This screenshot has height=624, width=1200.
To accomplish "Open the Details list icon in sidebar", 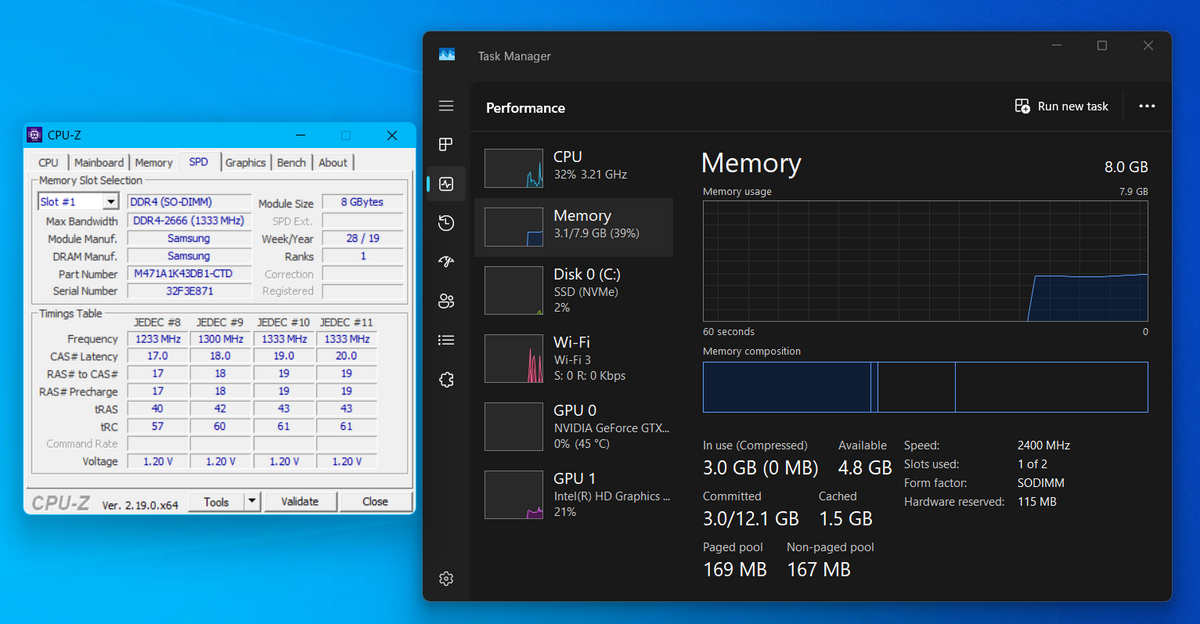I will (446, 340).
